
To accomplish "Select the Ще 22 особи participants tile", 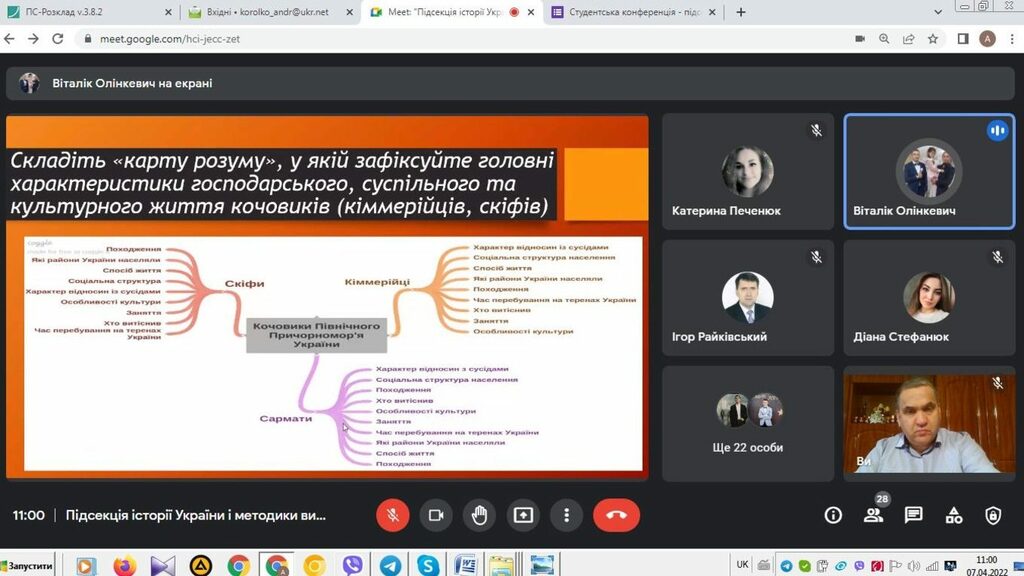I will click(748, 424).
